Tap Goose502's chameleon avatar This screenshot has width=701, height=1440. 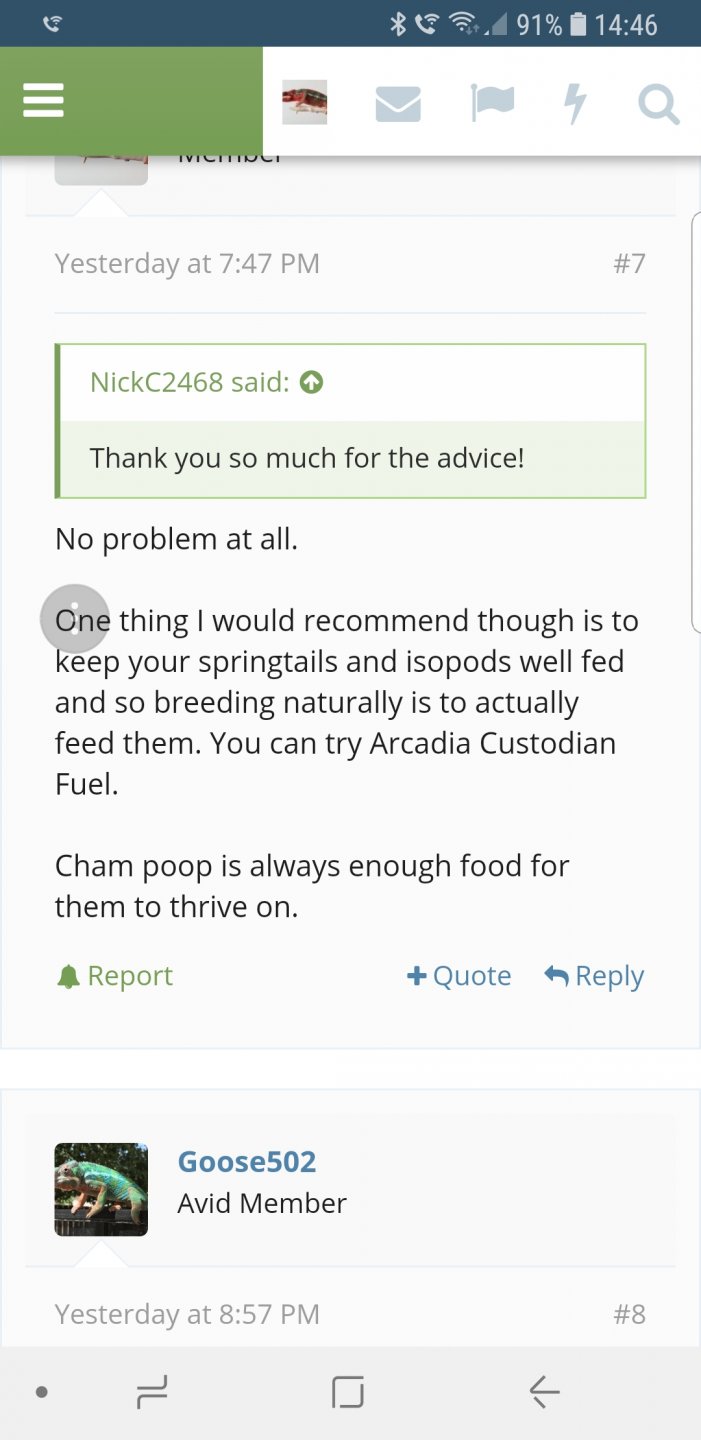tap(101, 1189)
